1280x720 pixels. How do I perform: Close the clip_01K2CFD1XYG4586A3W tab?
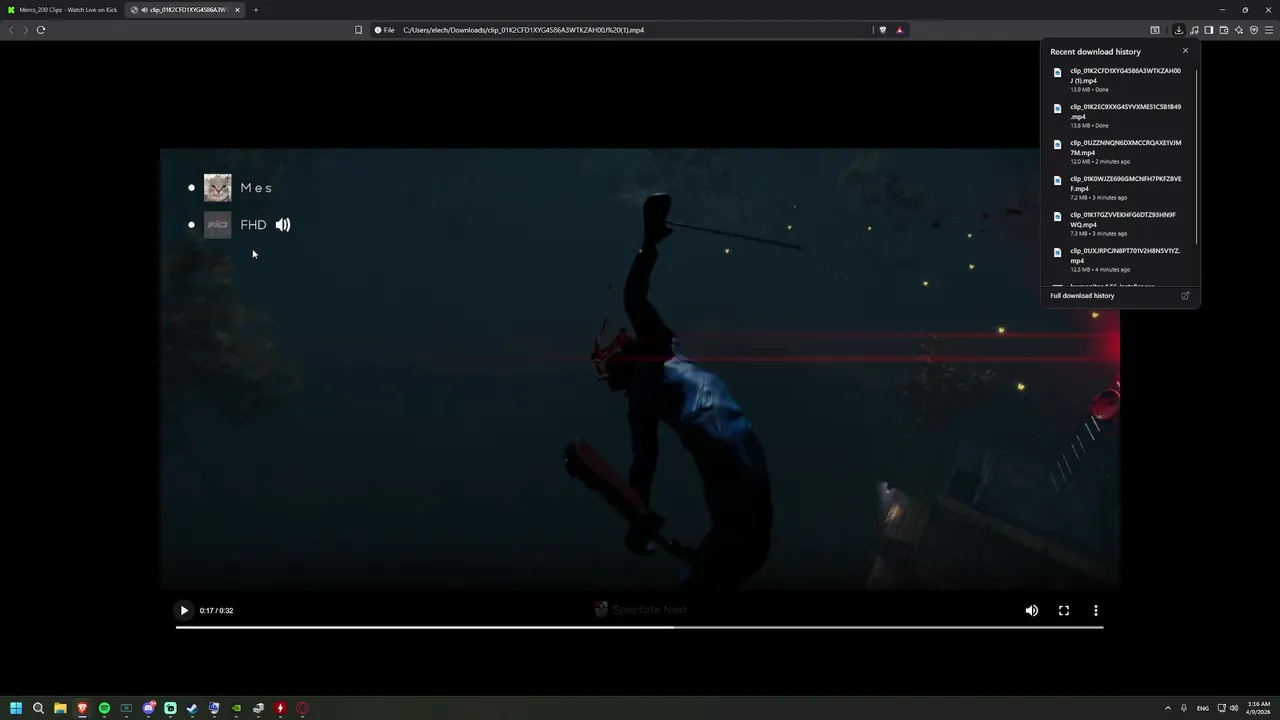[x=237, y=10]
